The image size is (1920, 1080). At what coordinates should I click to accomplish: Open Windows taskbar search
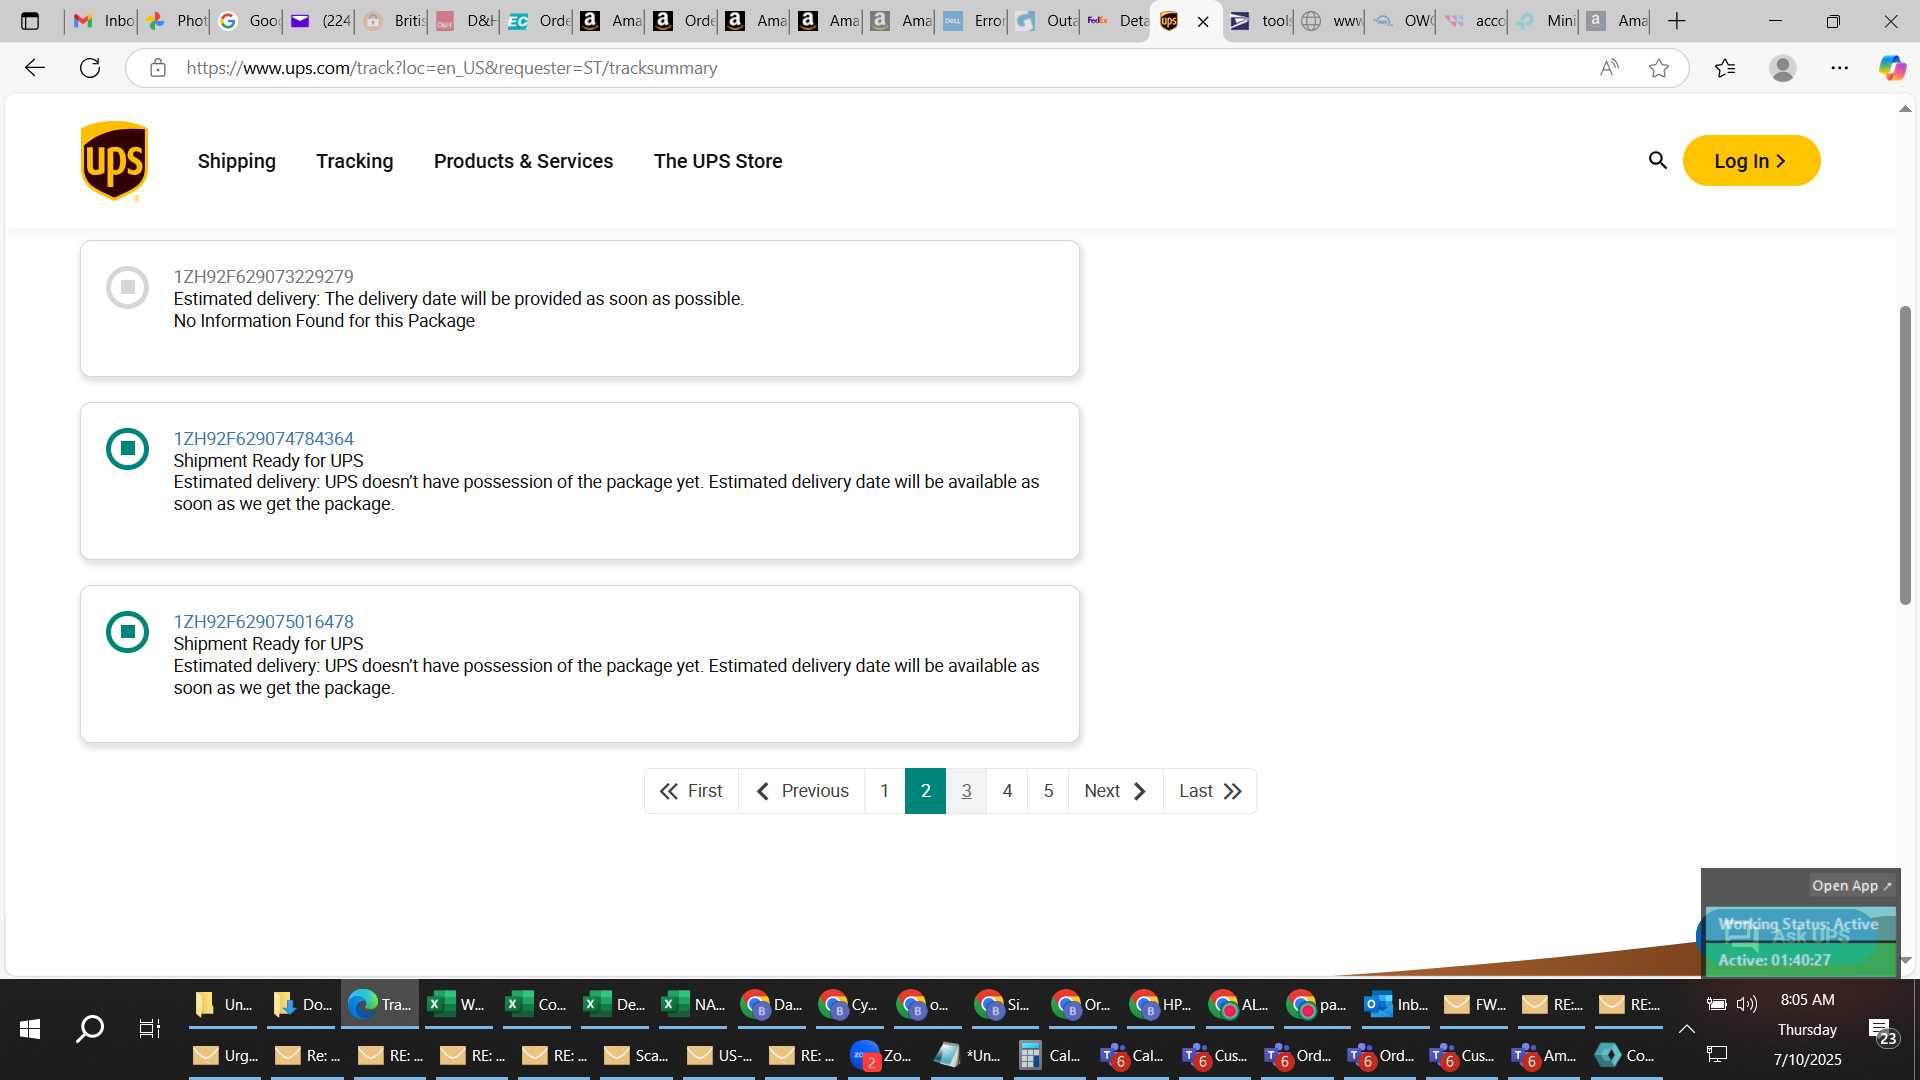(x=90, y=1029)
